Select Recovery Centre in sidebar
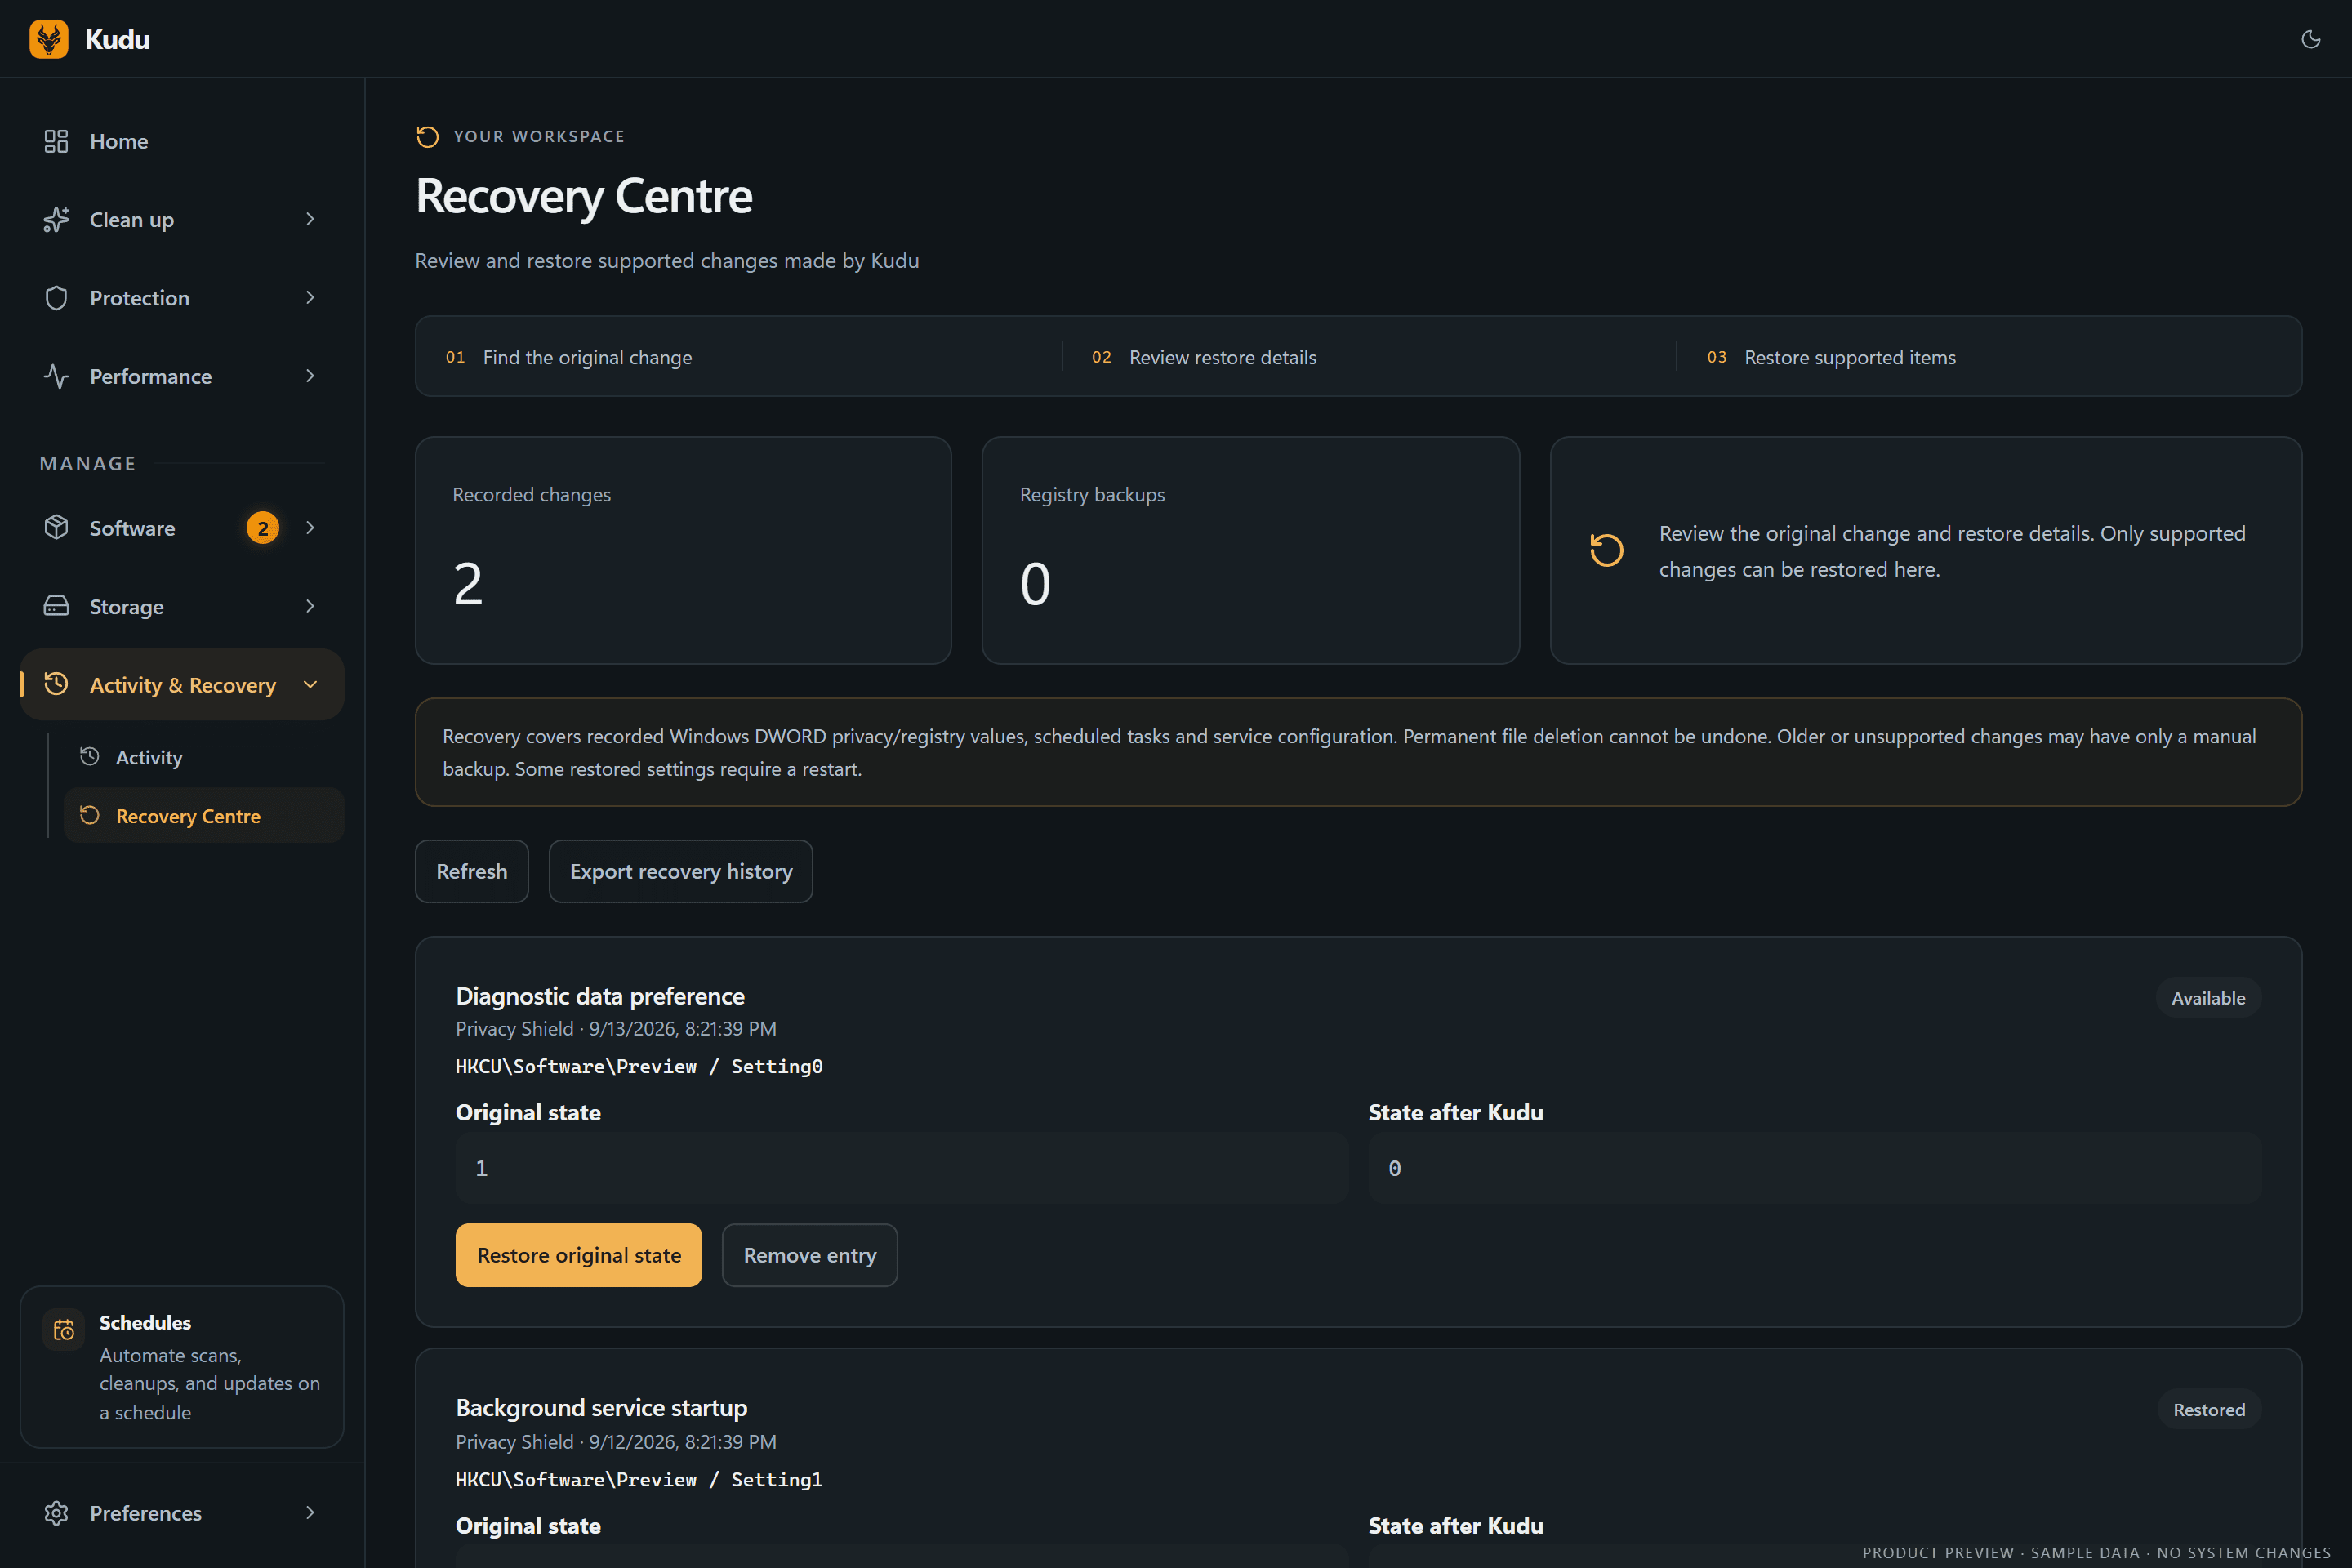Screen dimensions: 2352x1568 click(204, 816)
